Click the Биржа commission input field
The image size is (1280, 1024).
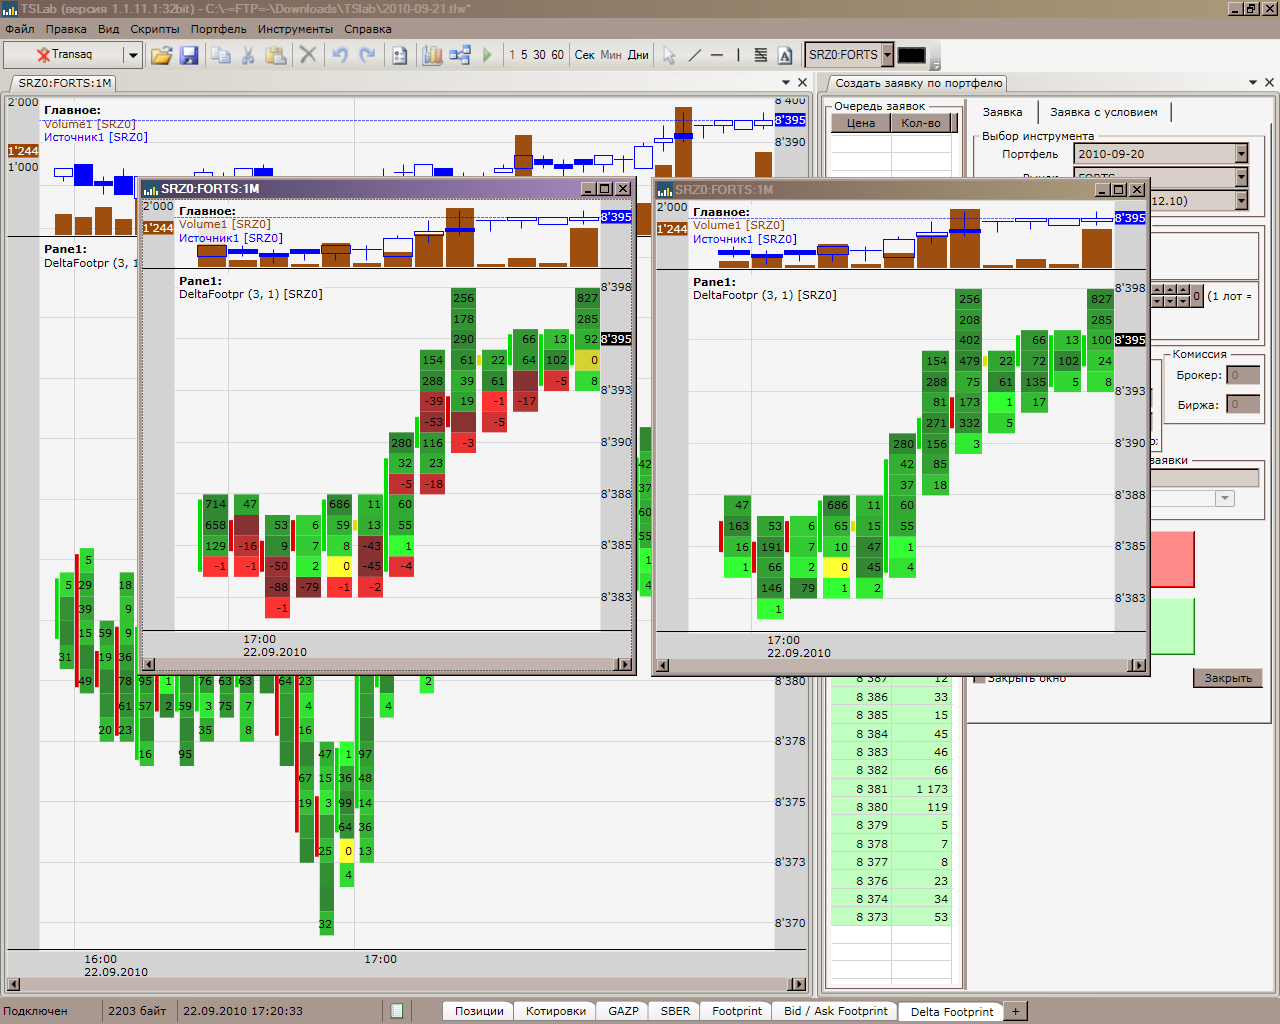point(1243,404)
